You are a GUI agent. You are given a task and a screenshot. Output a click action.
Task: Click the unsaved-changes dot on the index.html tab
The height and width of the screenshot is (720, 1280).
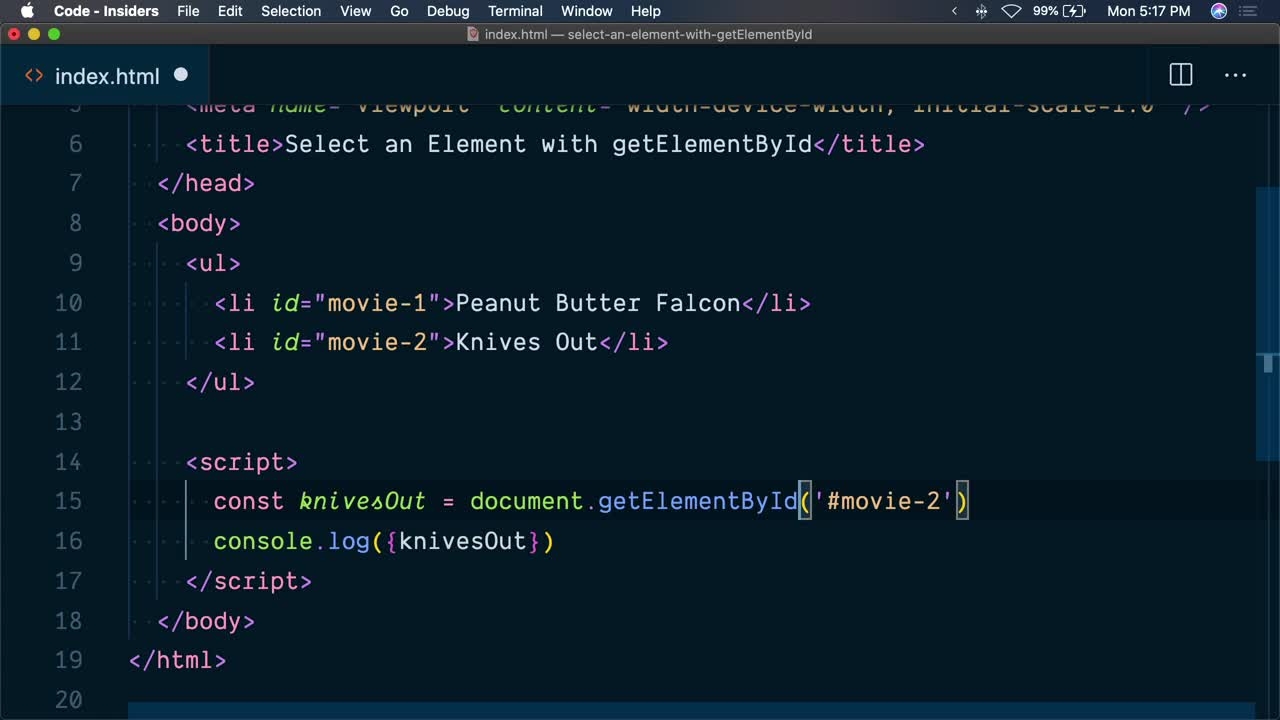click(x=181, y=75)
